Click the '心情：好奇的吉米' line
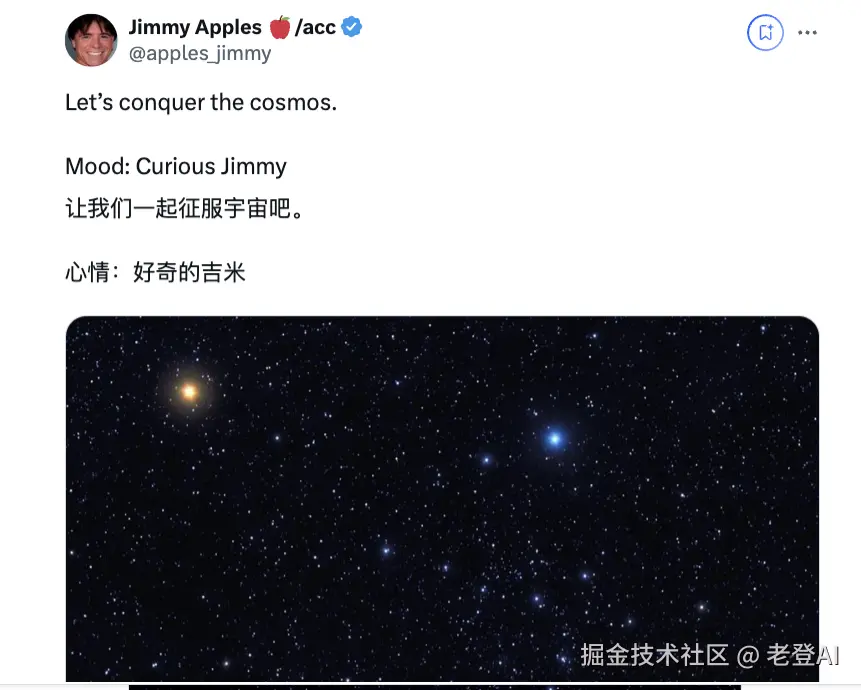Viewport: 861px width, 690px height. [155, 272]
